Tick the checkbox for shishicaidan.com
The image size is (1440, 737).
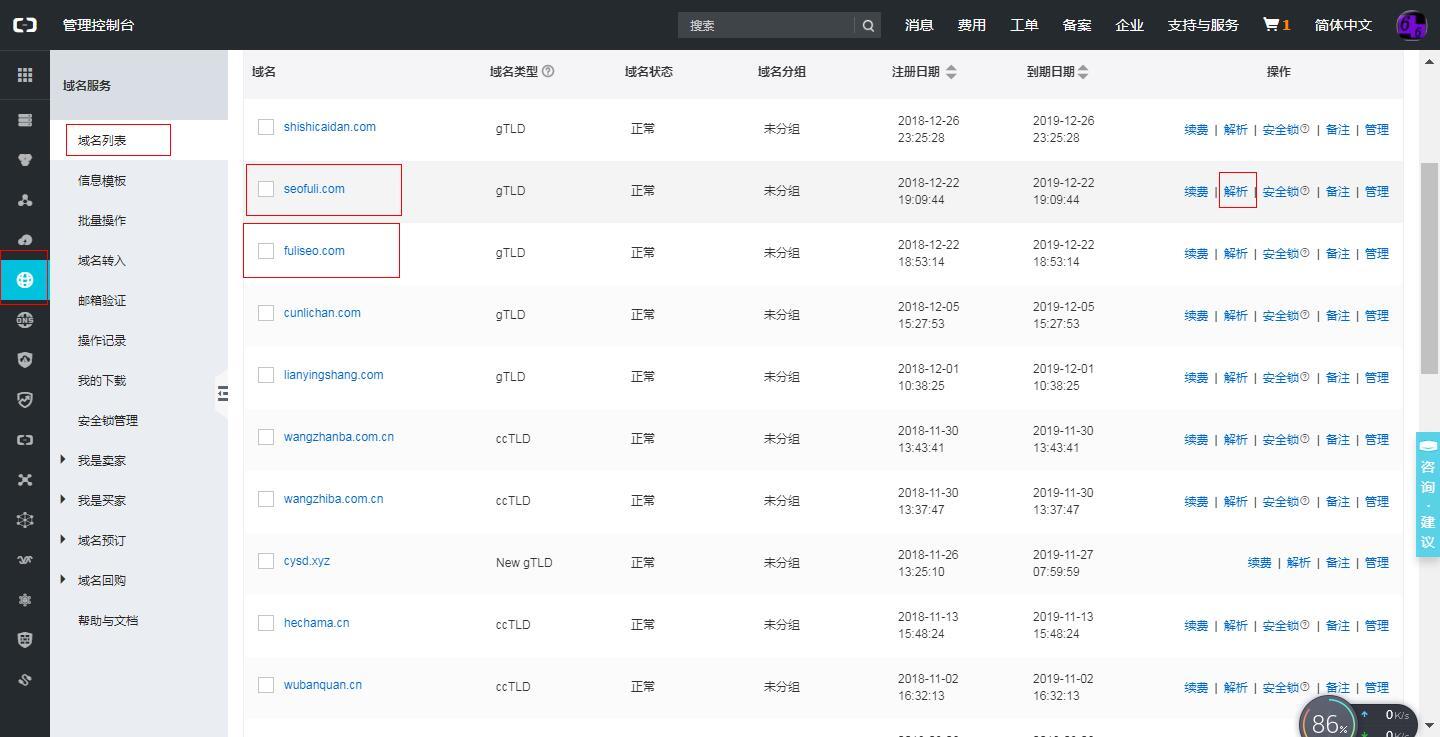coord(266,127)
